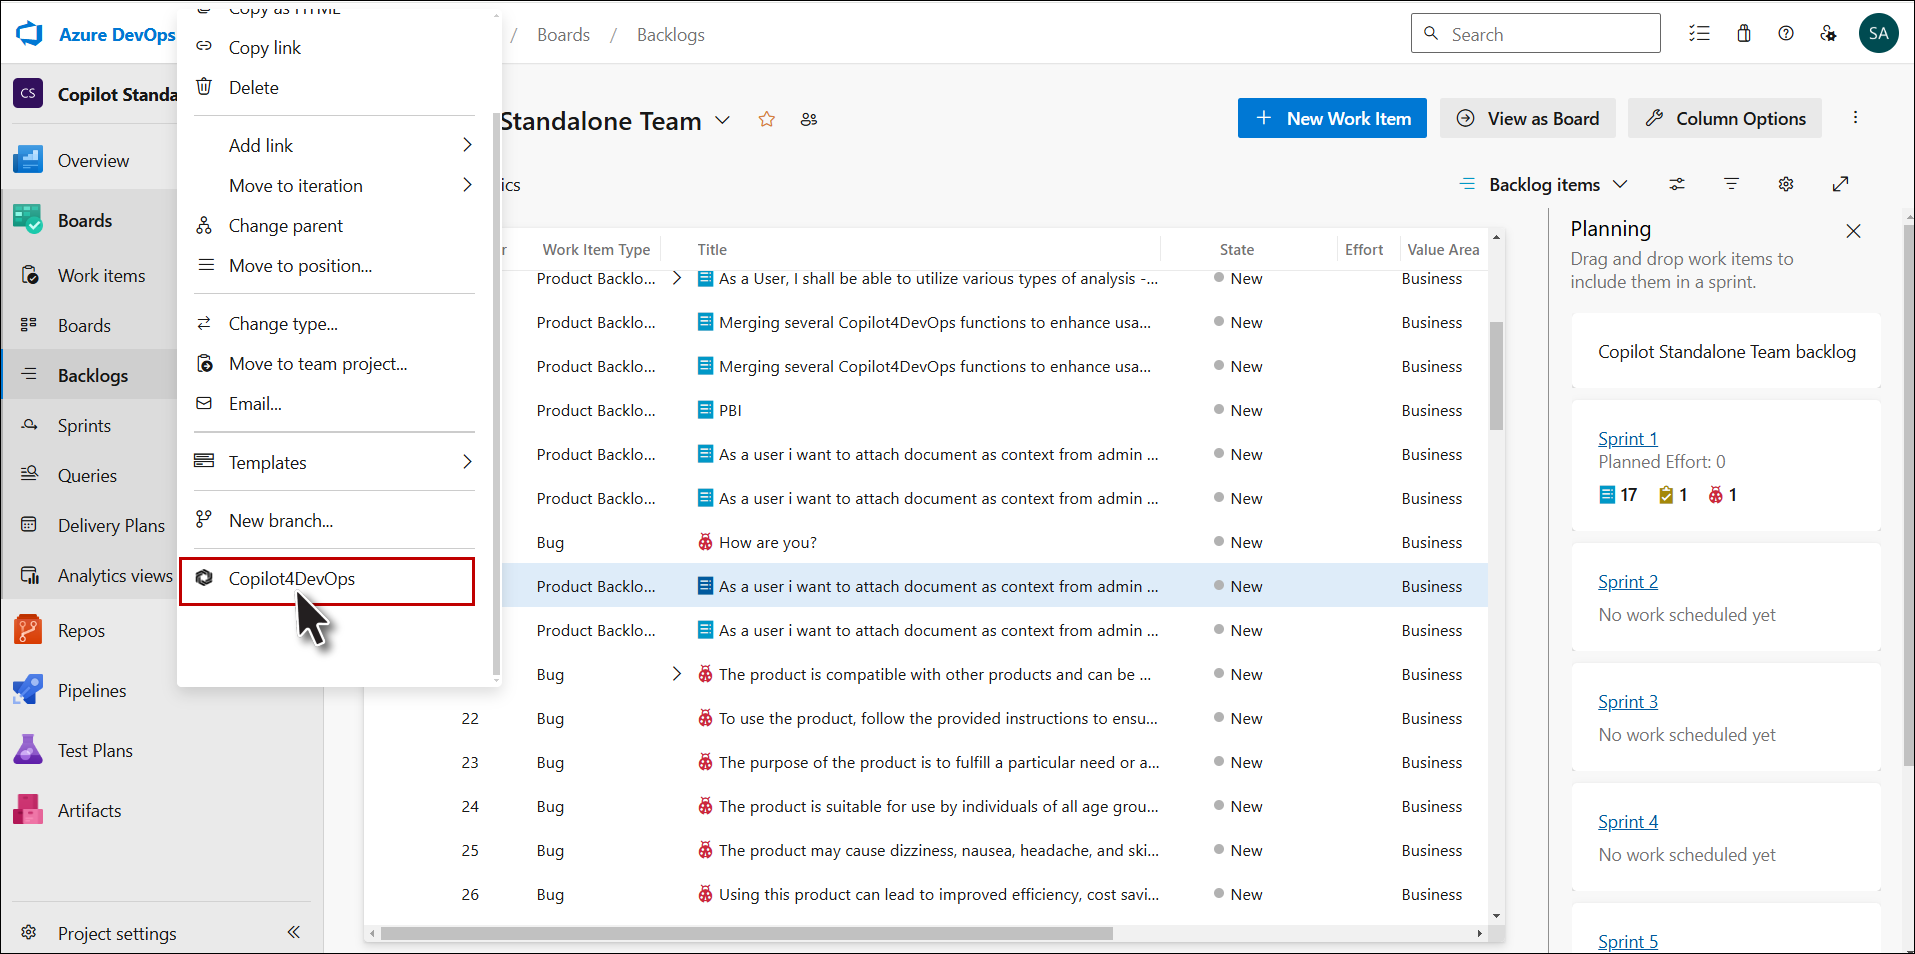Open the Sprint 3 link

1628,701
